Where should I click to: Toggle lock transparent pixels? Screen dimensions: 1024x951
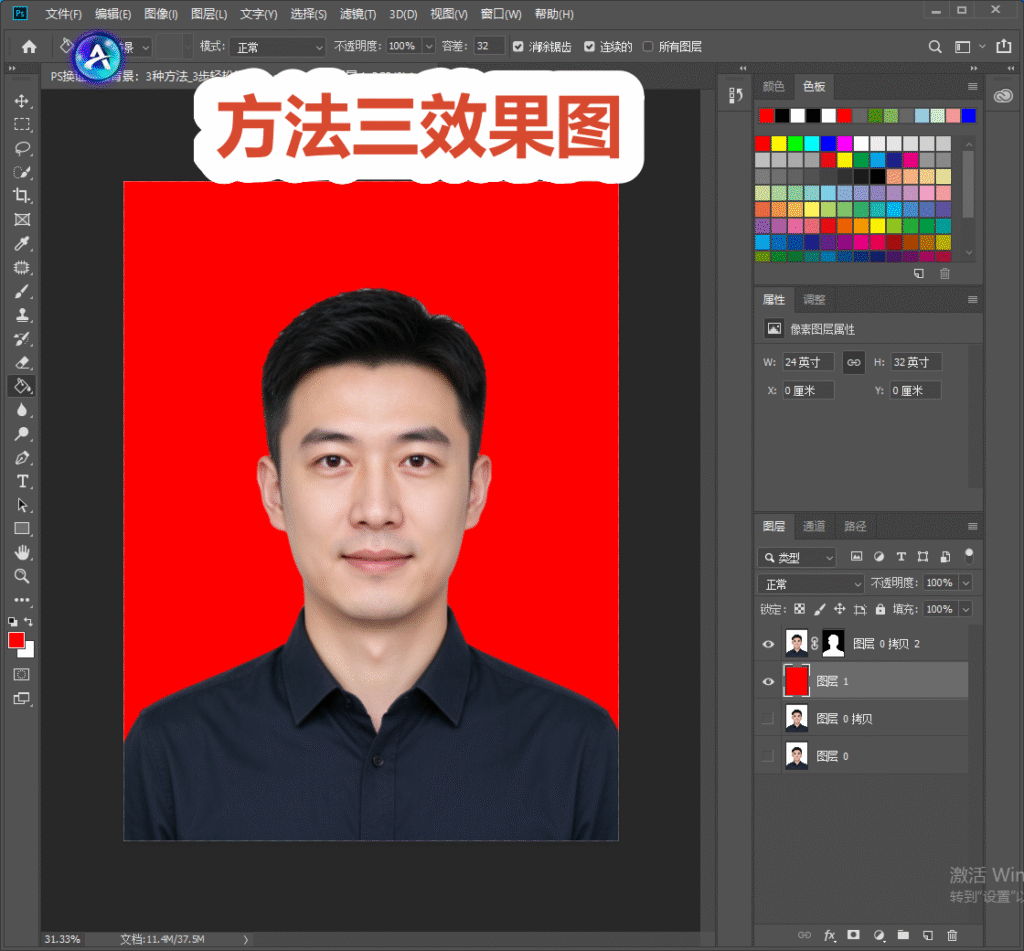799,609
